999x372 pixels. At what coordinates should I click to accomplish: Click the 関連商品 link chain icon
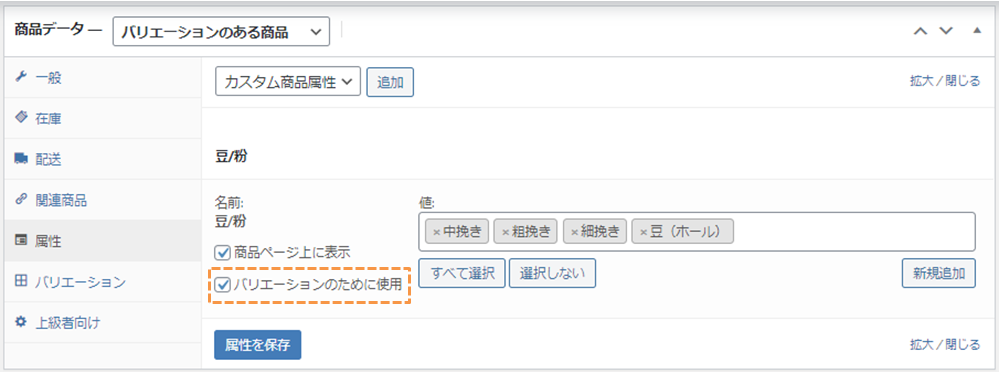tap(21, 200)
